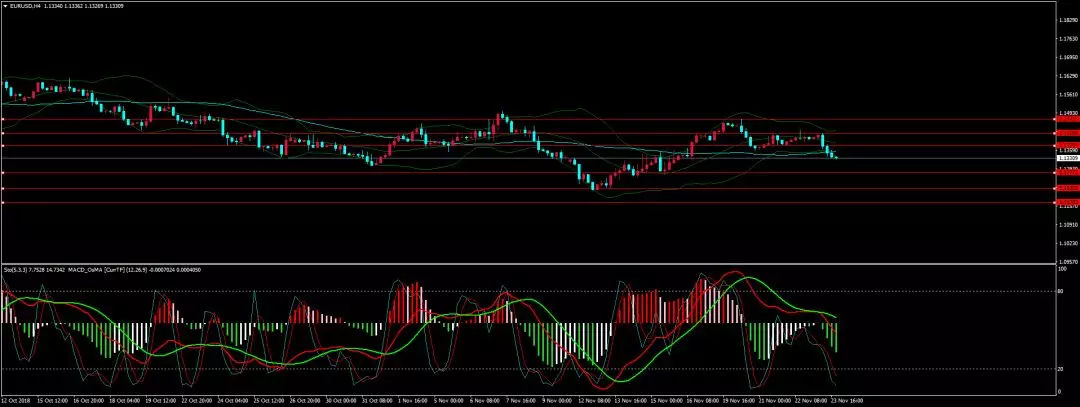This screenshot has width=1080, height=407.
Task: Click the triangle arrow before EURUSD,H4
Action: 6,6
